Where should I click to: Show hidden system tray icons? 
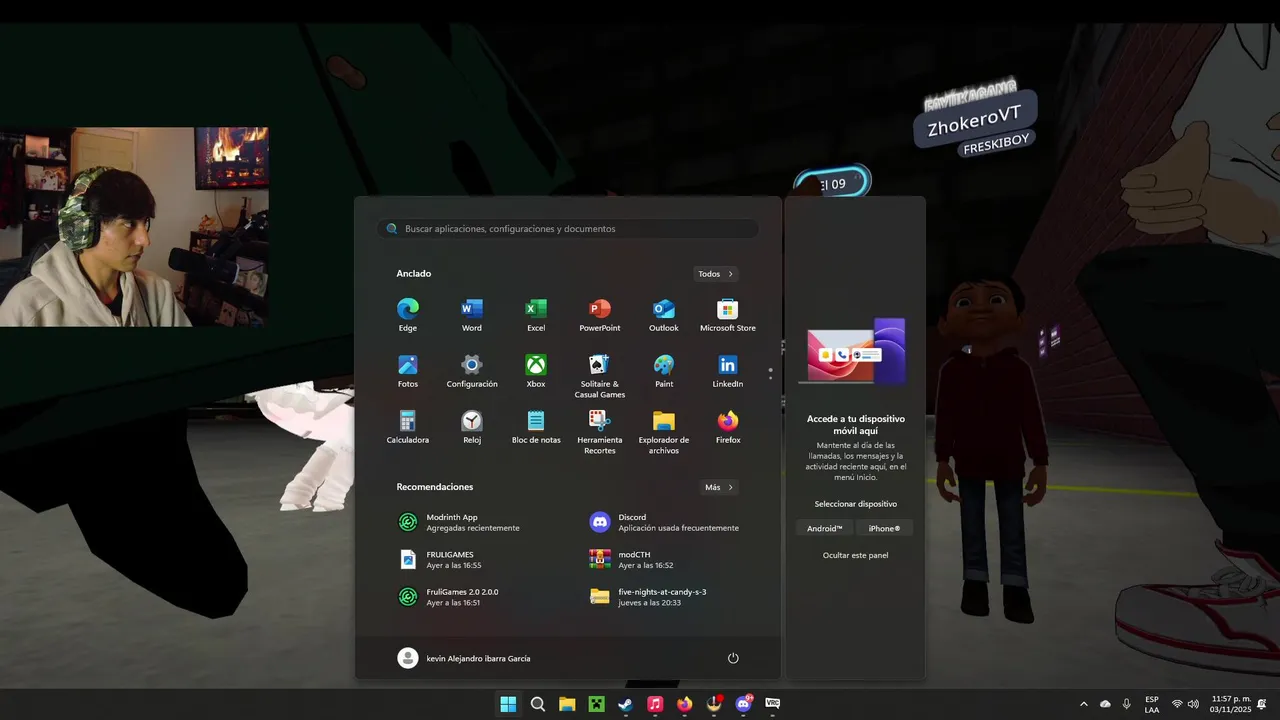[1083, 704]
